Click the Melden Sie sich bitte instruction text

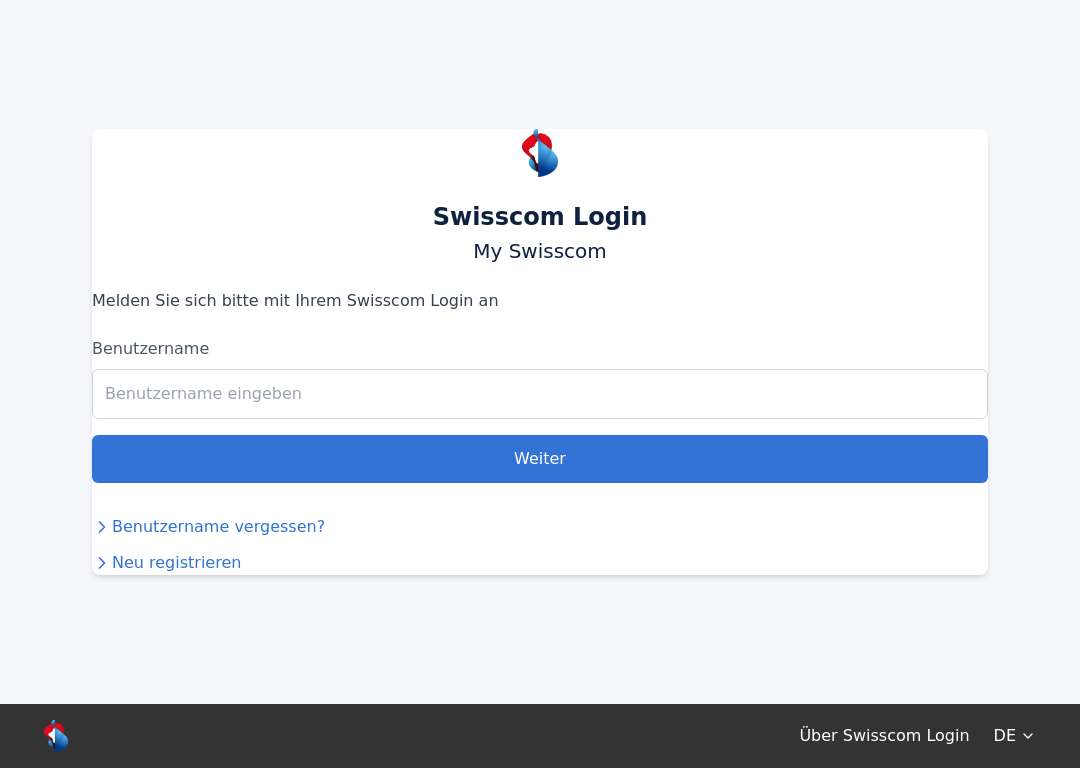tap(295, 301)
